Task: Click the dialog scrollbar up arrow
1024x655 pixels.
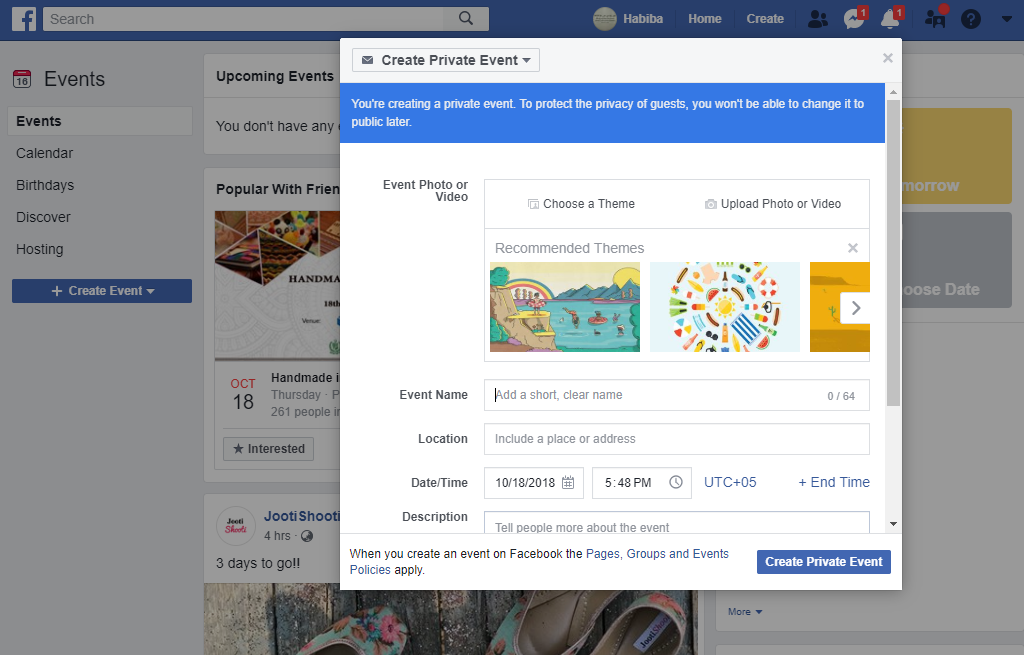Action: tap(893, 92)
